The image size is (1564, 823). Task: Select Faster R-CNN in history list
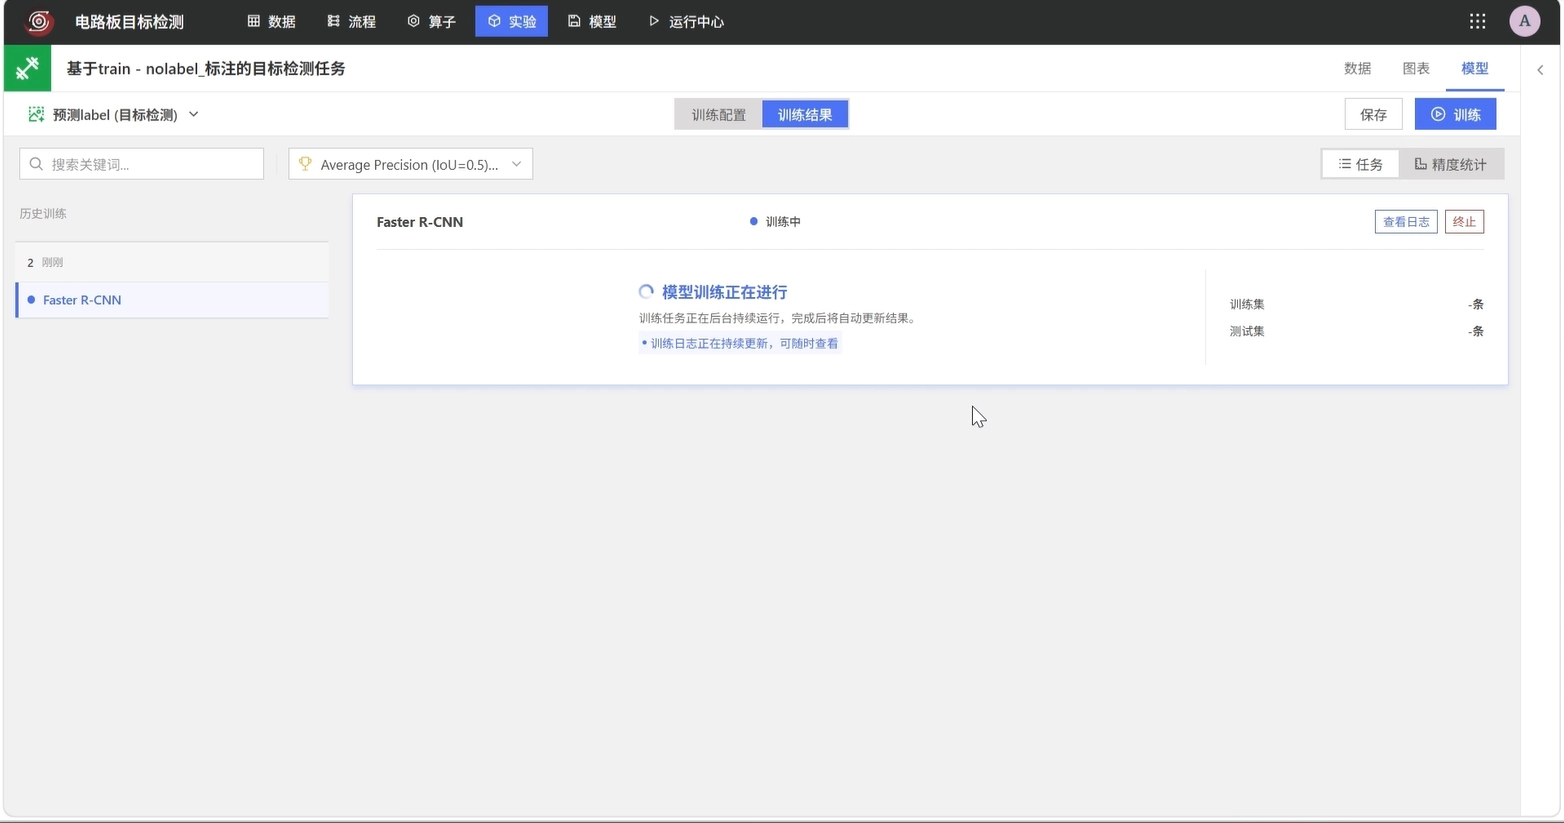coord(172,300)
